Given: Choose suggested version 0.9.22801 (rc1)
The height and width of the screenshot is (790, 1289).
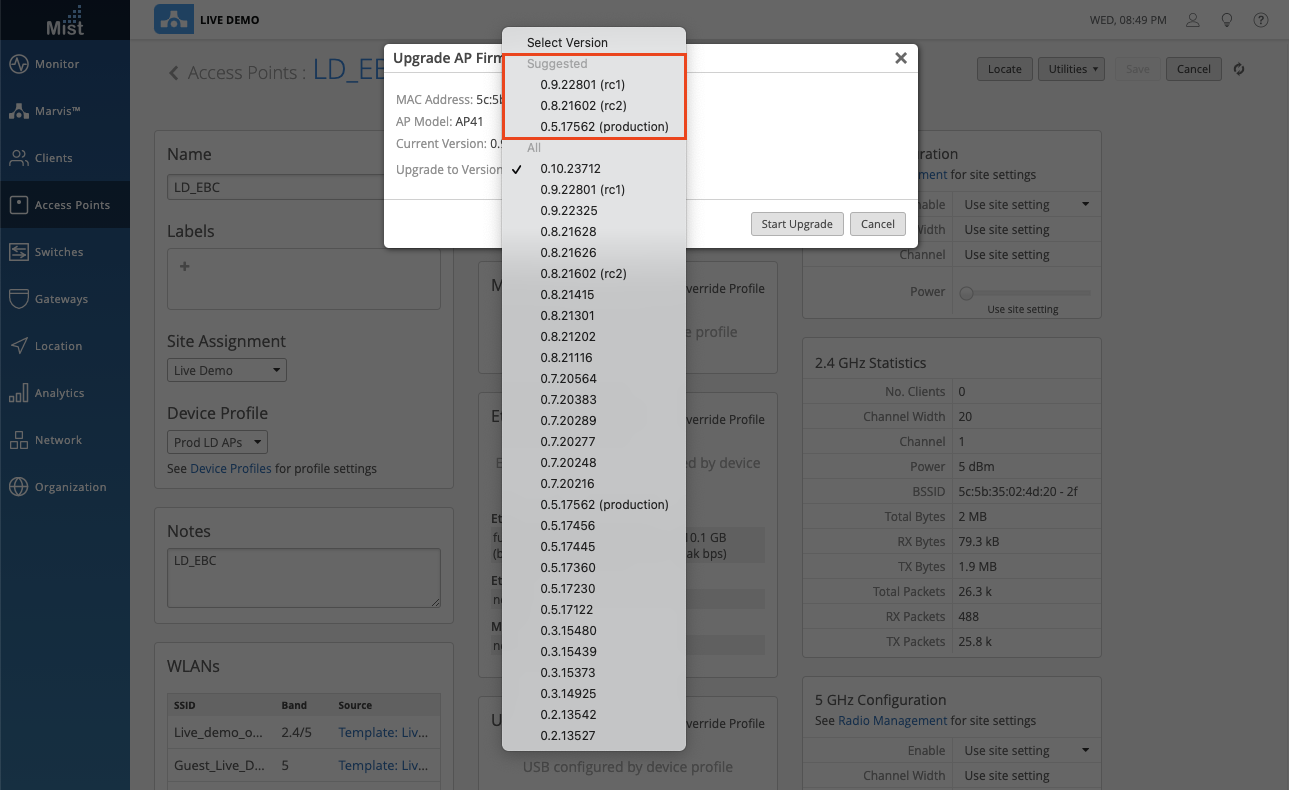Looking at the screenshot, I should (x=594, y=84).
